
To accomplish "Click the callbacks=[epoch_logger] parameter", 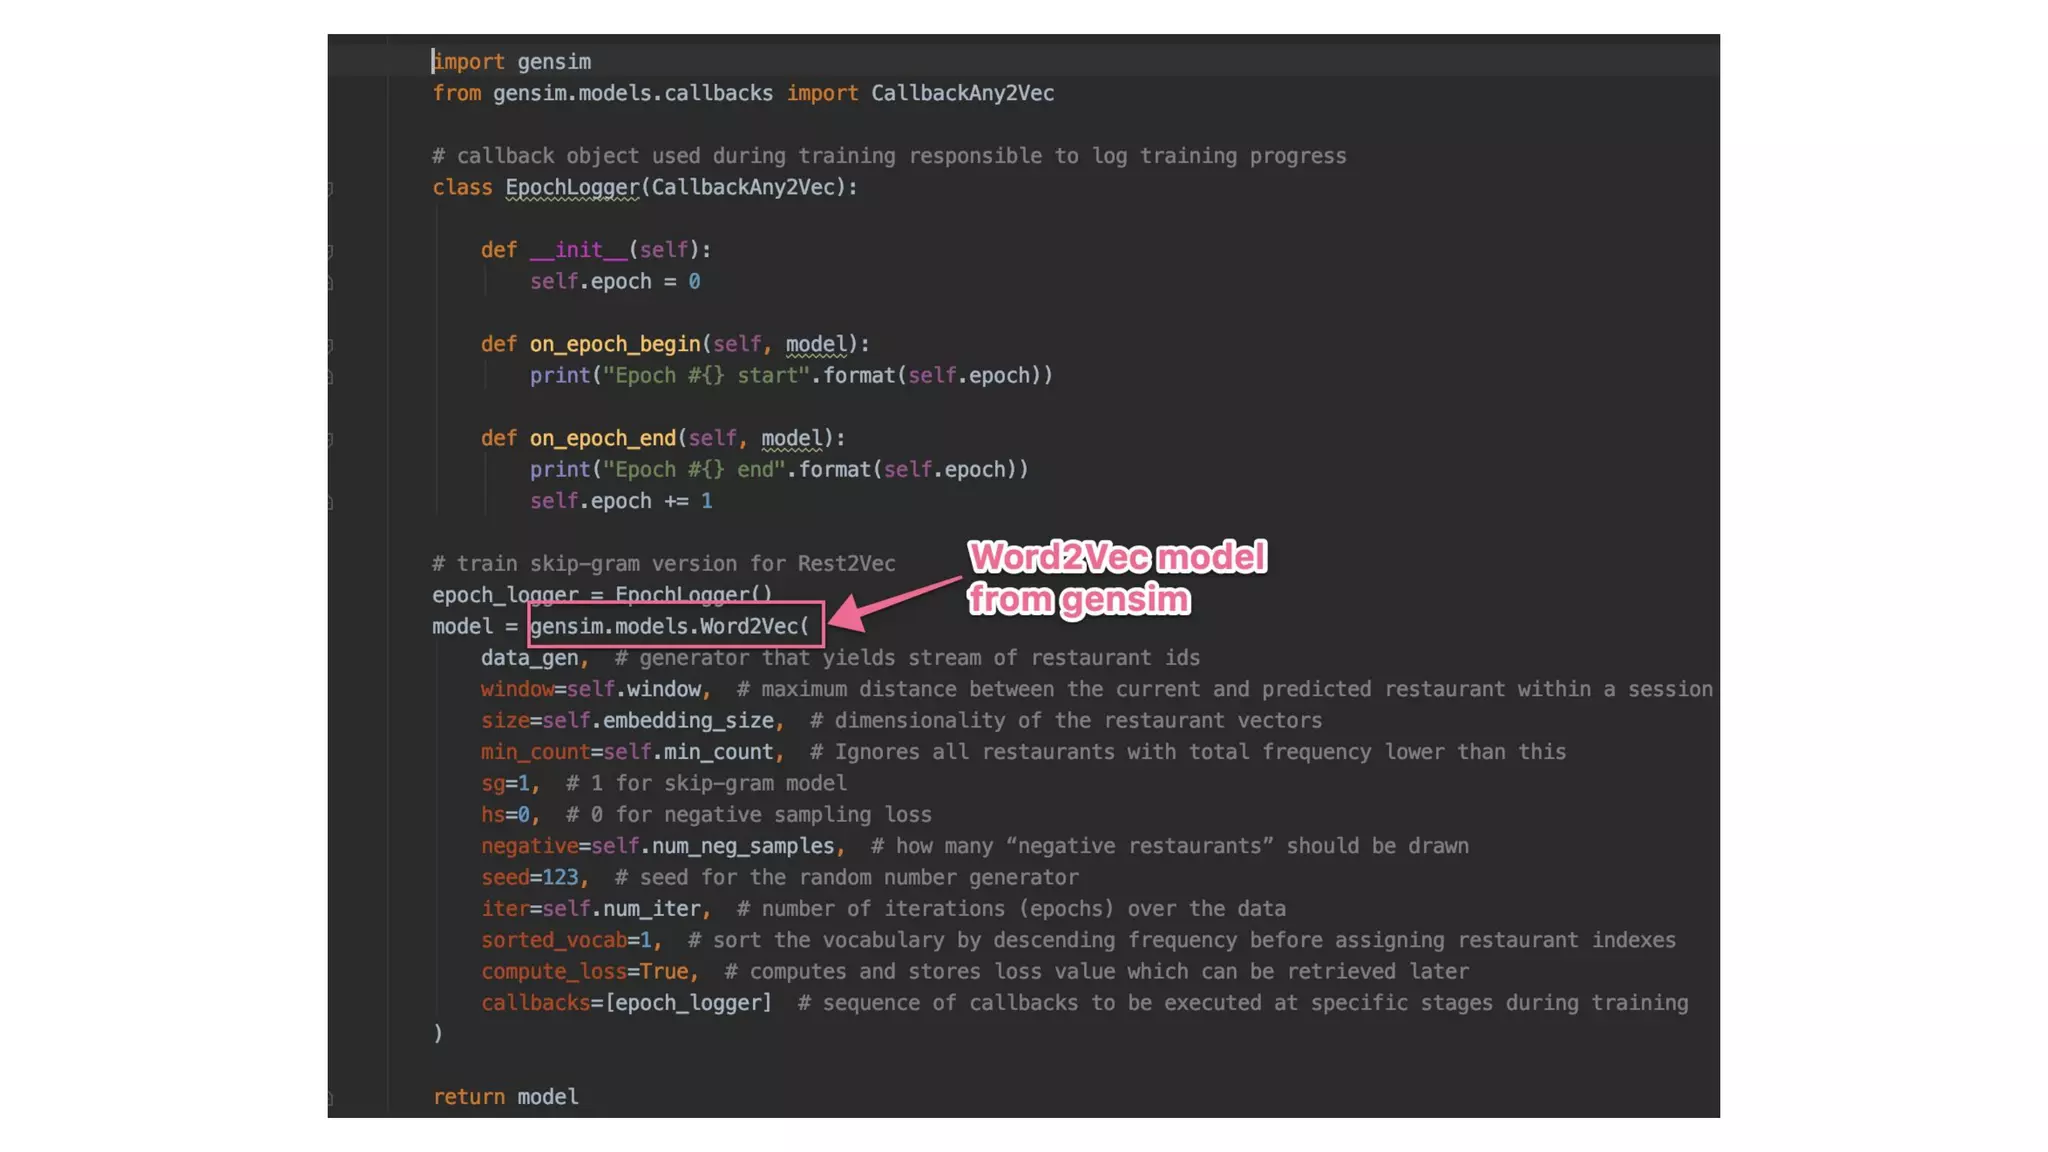I will coord(627,1003).
